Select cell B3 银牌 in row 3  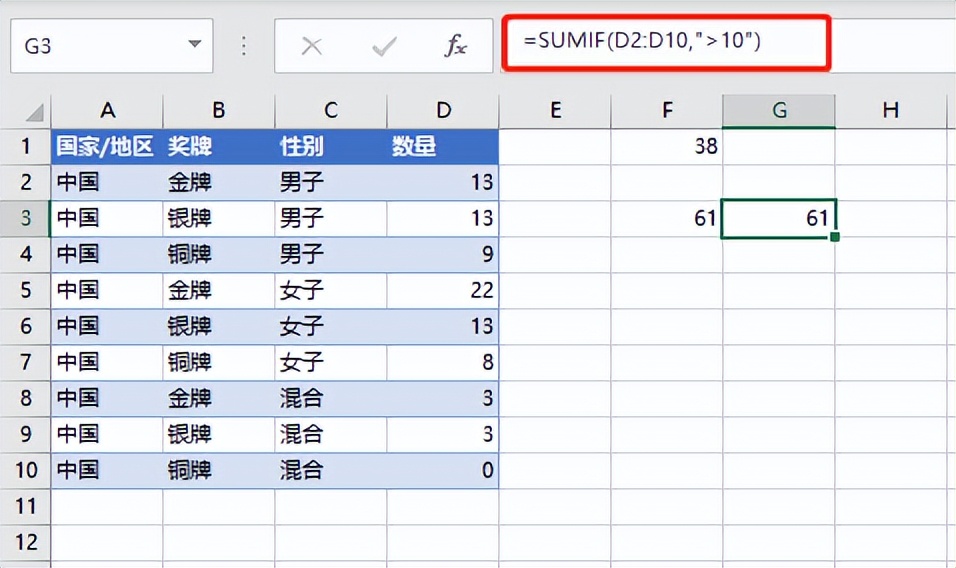pyautogui.click(x=219, y=218)
